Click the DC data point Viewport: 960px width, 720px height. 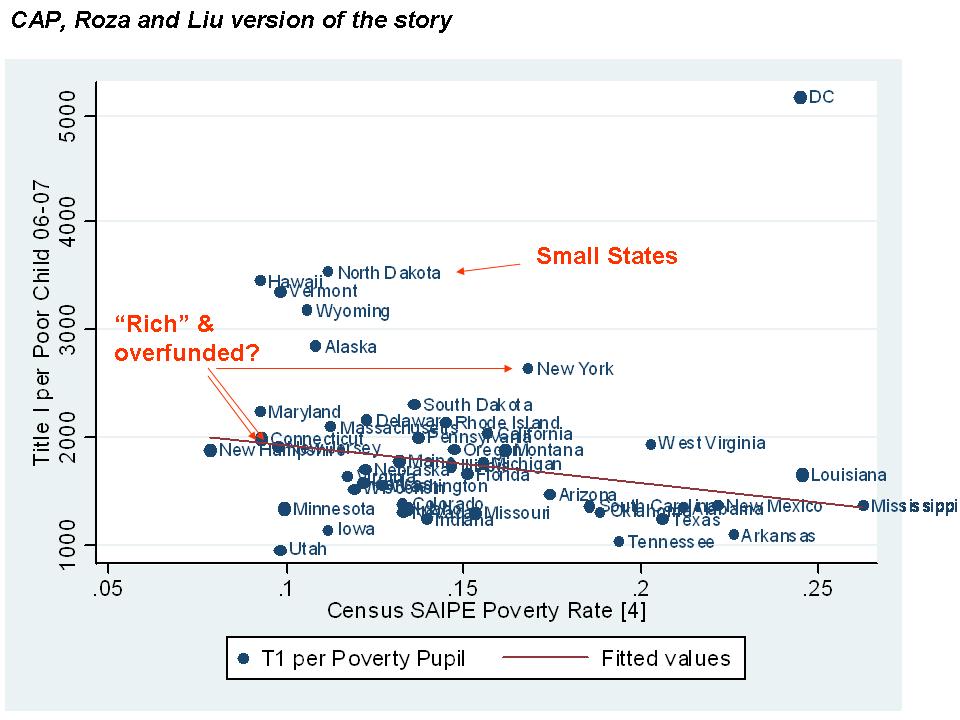click(x=800, y=97)
